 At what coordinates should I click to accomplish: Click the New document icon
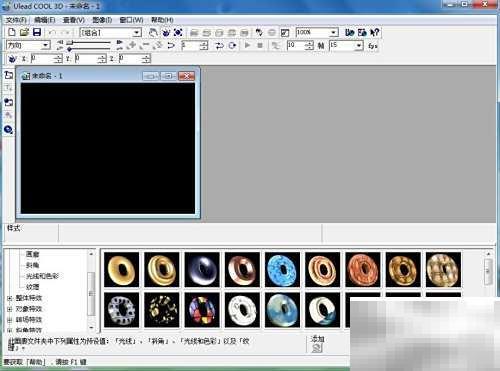tap(12, 32)
